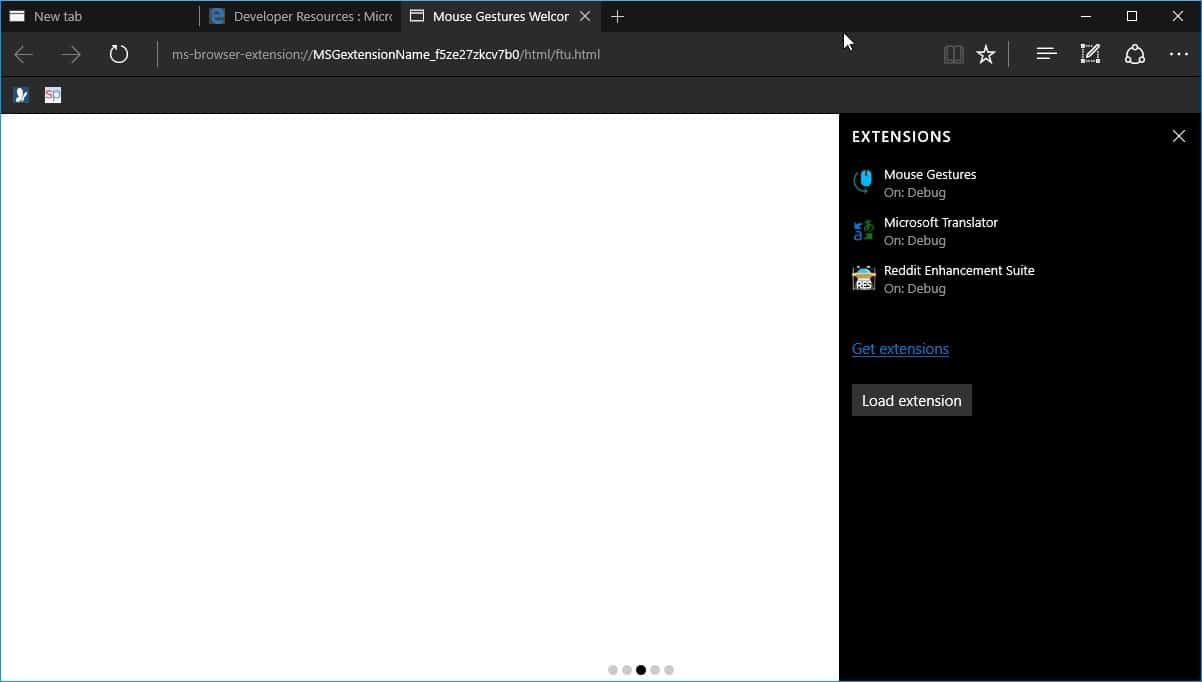Open Reading view in the toolbar

(953, 54)
